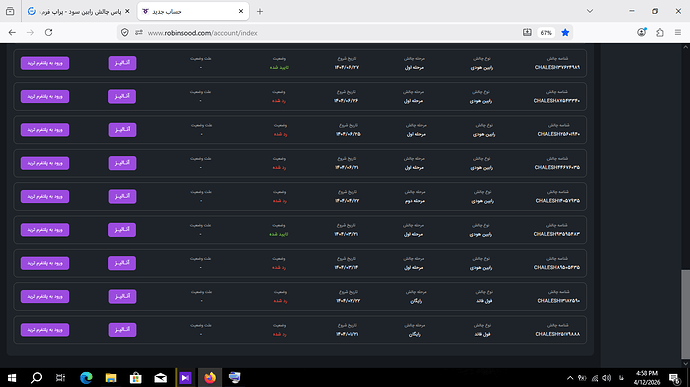Click the red رد شده status in مرحله دوم row

279,201
